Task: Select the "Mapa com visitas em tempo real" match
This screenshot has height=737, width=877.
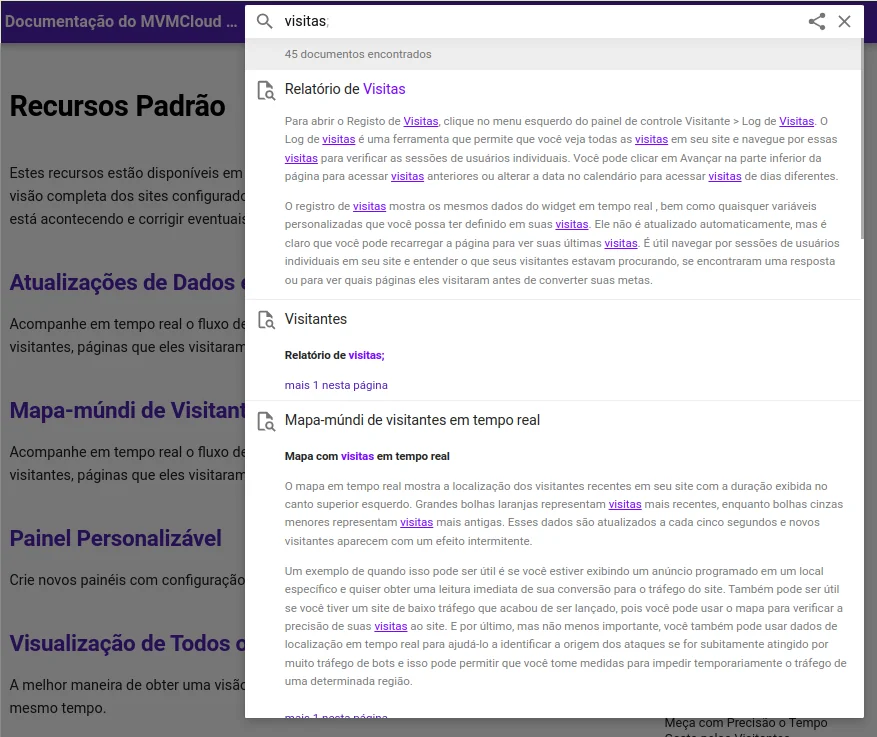Action: pyautogui.click(x=367, y=456)
